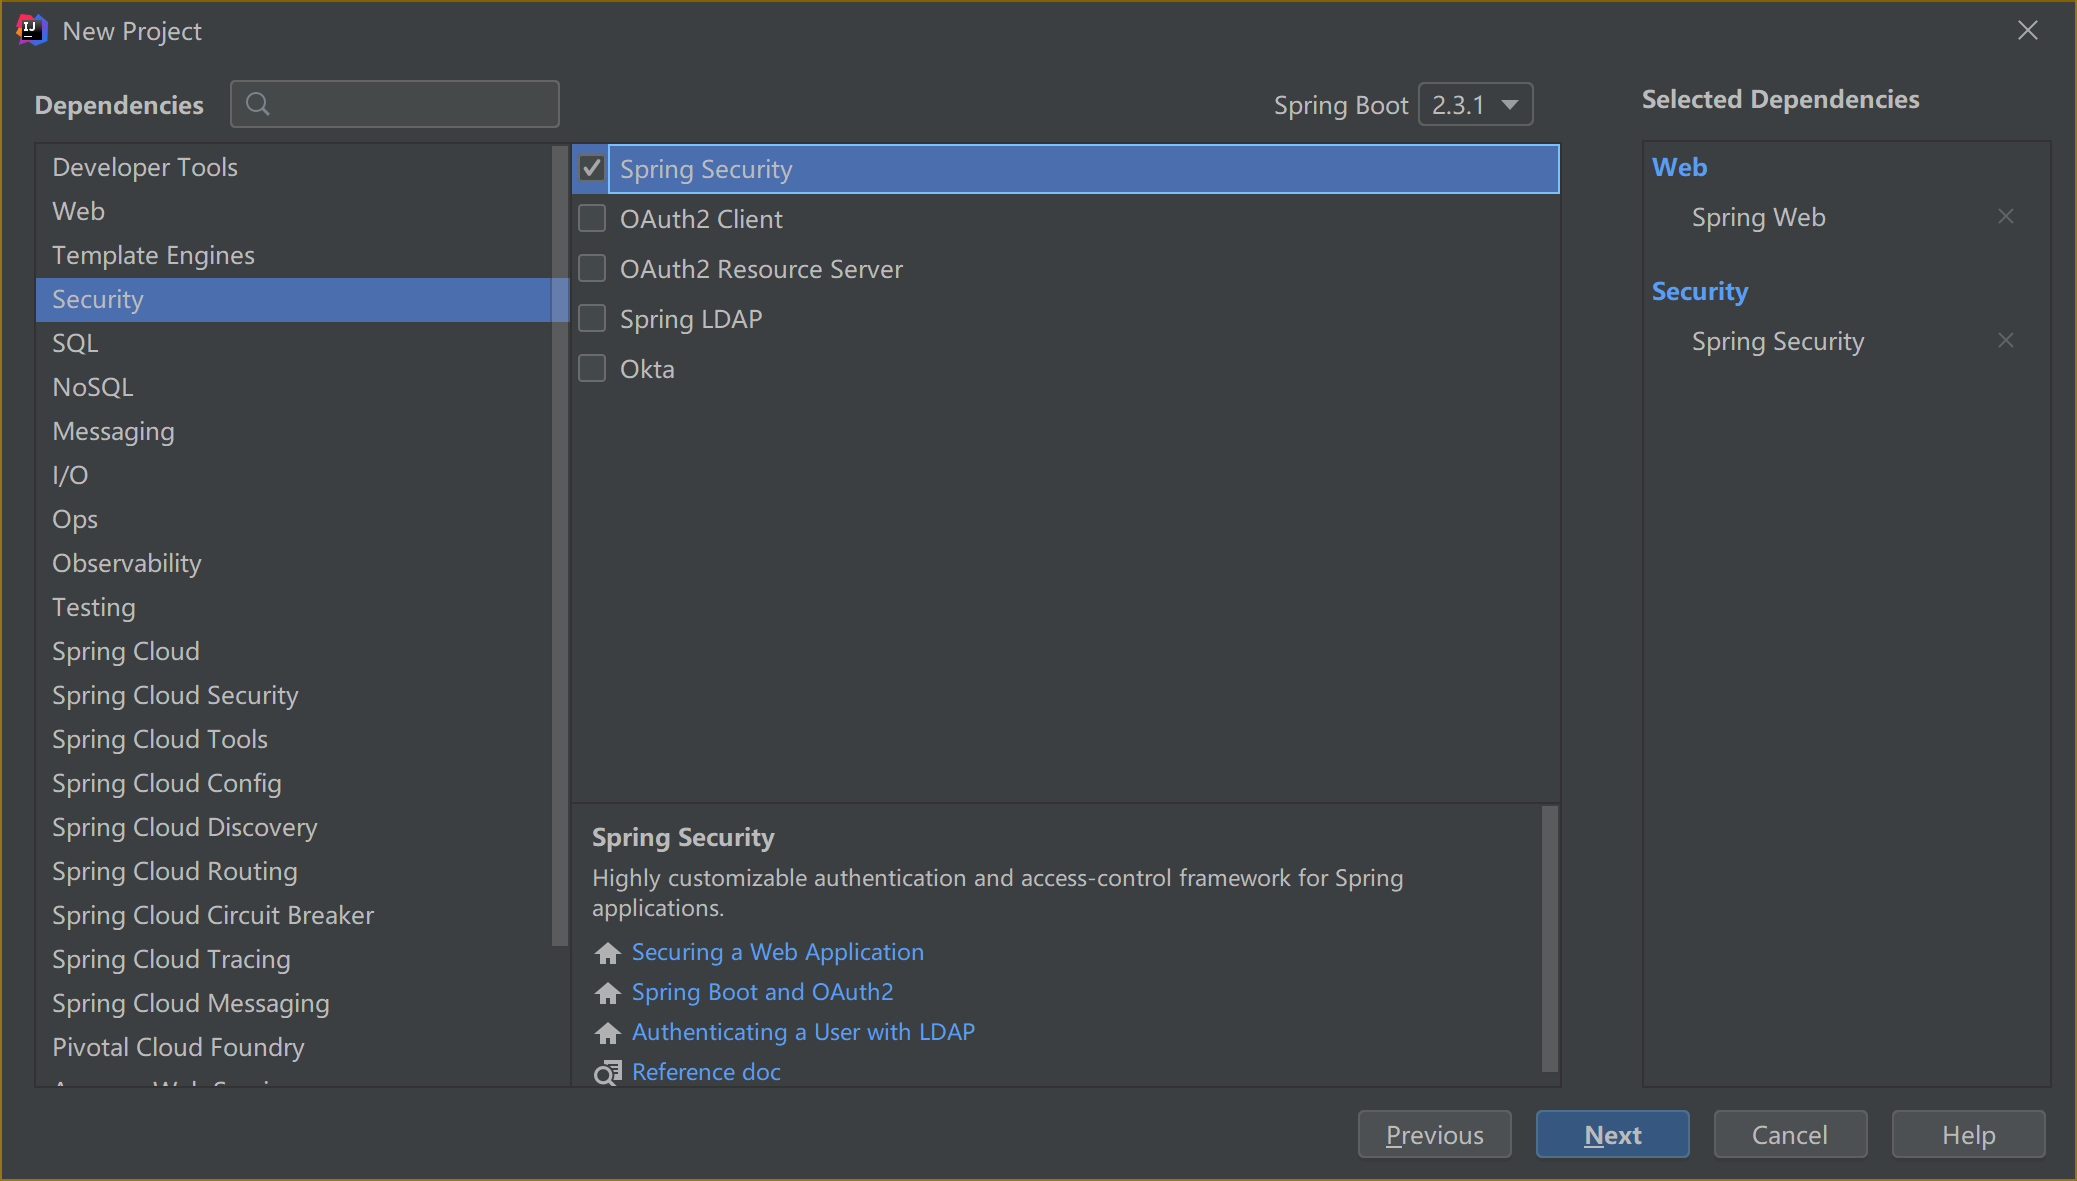Viewport: 2077px width, 1181px height.
Task: Open Spring Cloud Security category
Action: coord(294,695)
